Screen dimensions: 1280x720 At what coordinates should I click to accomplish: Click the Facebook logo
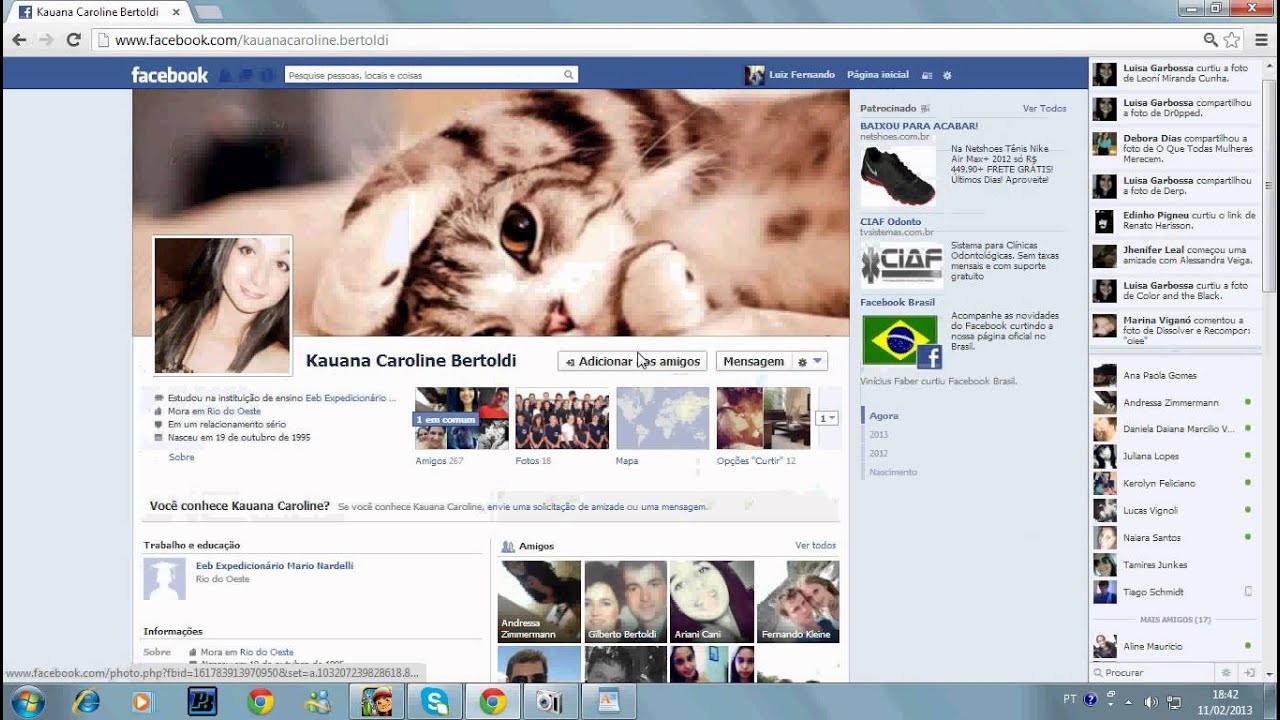(x=169, y=75)
